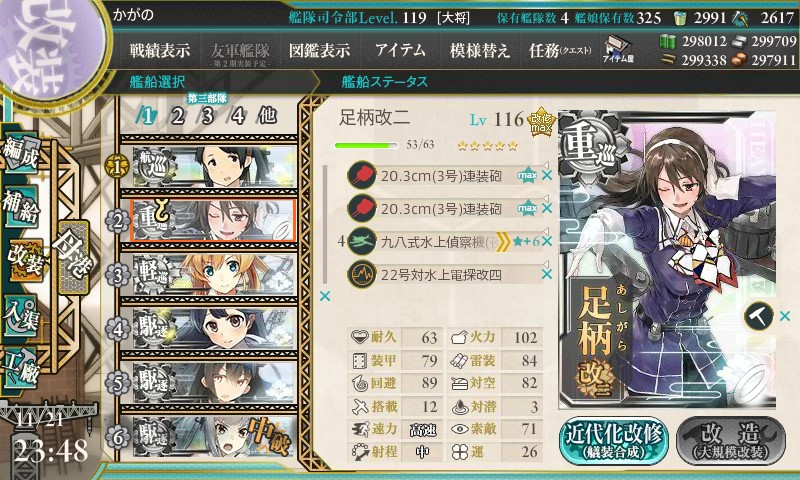The width and height of the screenshot is (800, 480).
Task: Open the アイテム屋 shop icon
Action: (618, 49)
